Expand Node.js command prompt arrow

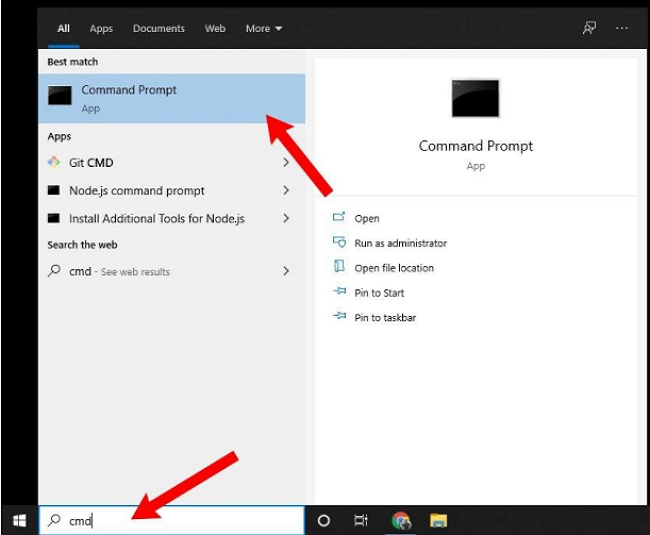click(x=286, y=190)
